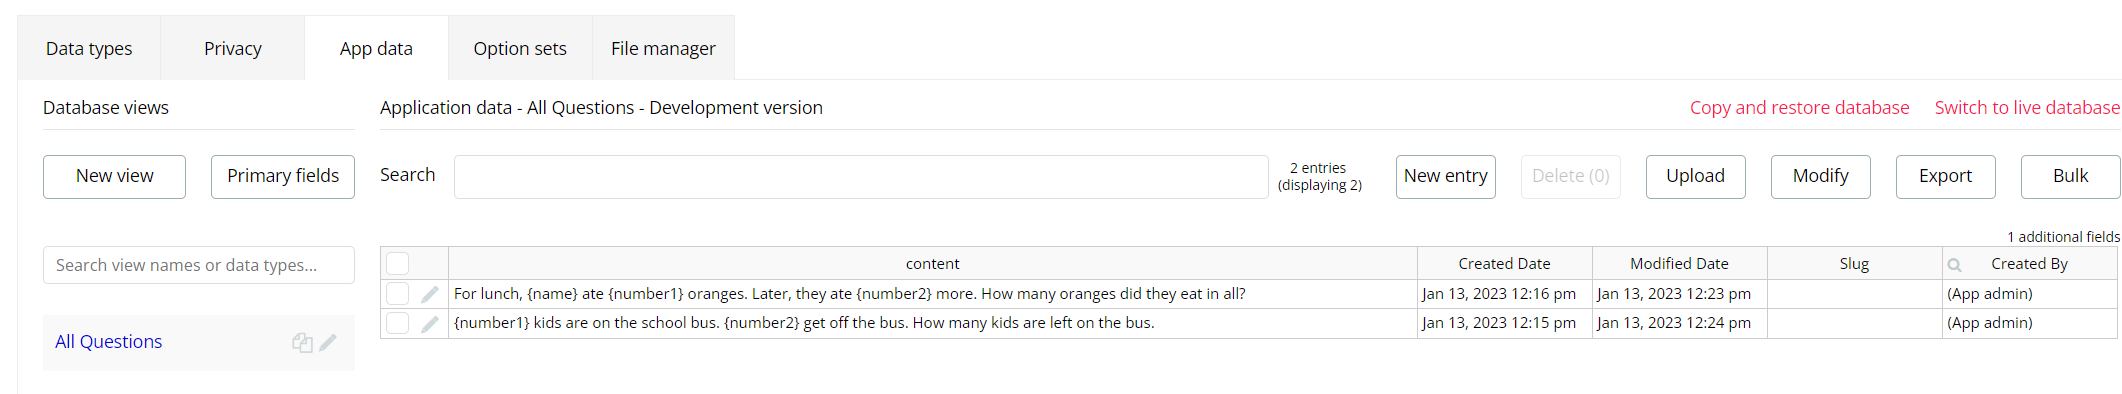Check the select-all header checkbox
2122x394 pixels.
[398, 264]
